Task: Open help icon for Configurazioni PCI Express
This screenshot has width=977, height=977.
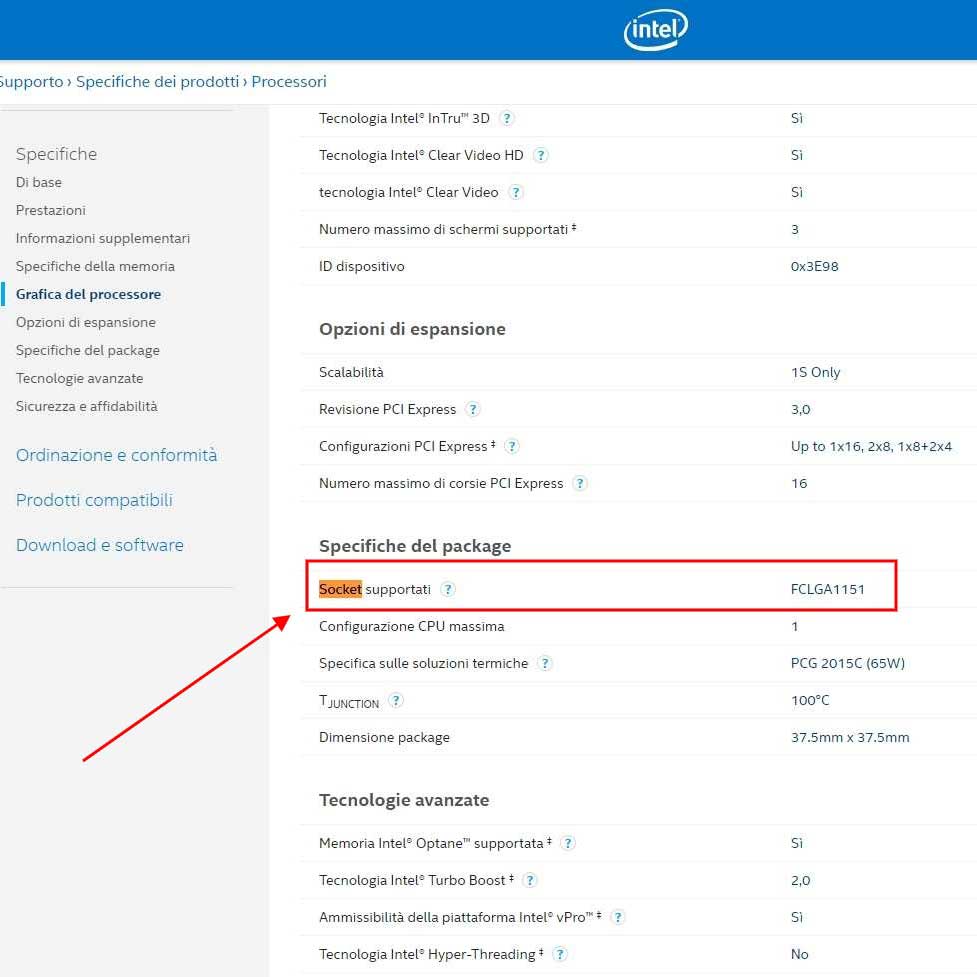Action: coord(512,446)
